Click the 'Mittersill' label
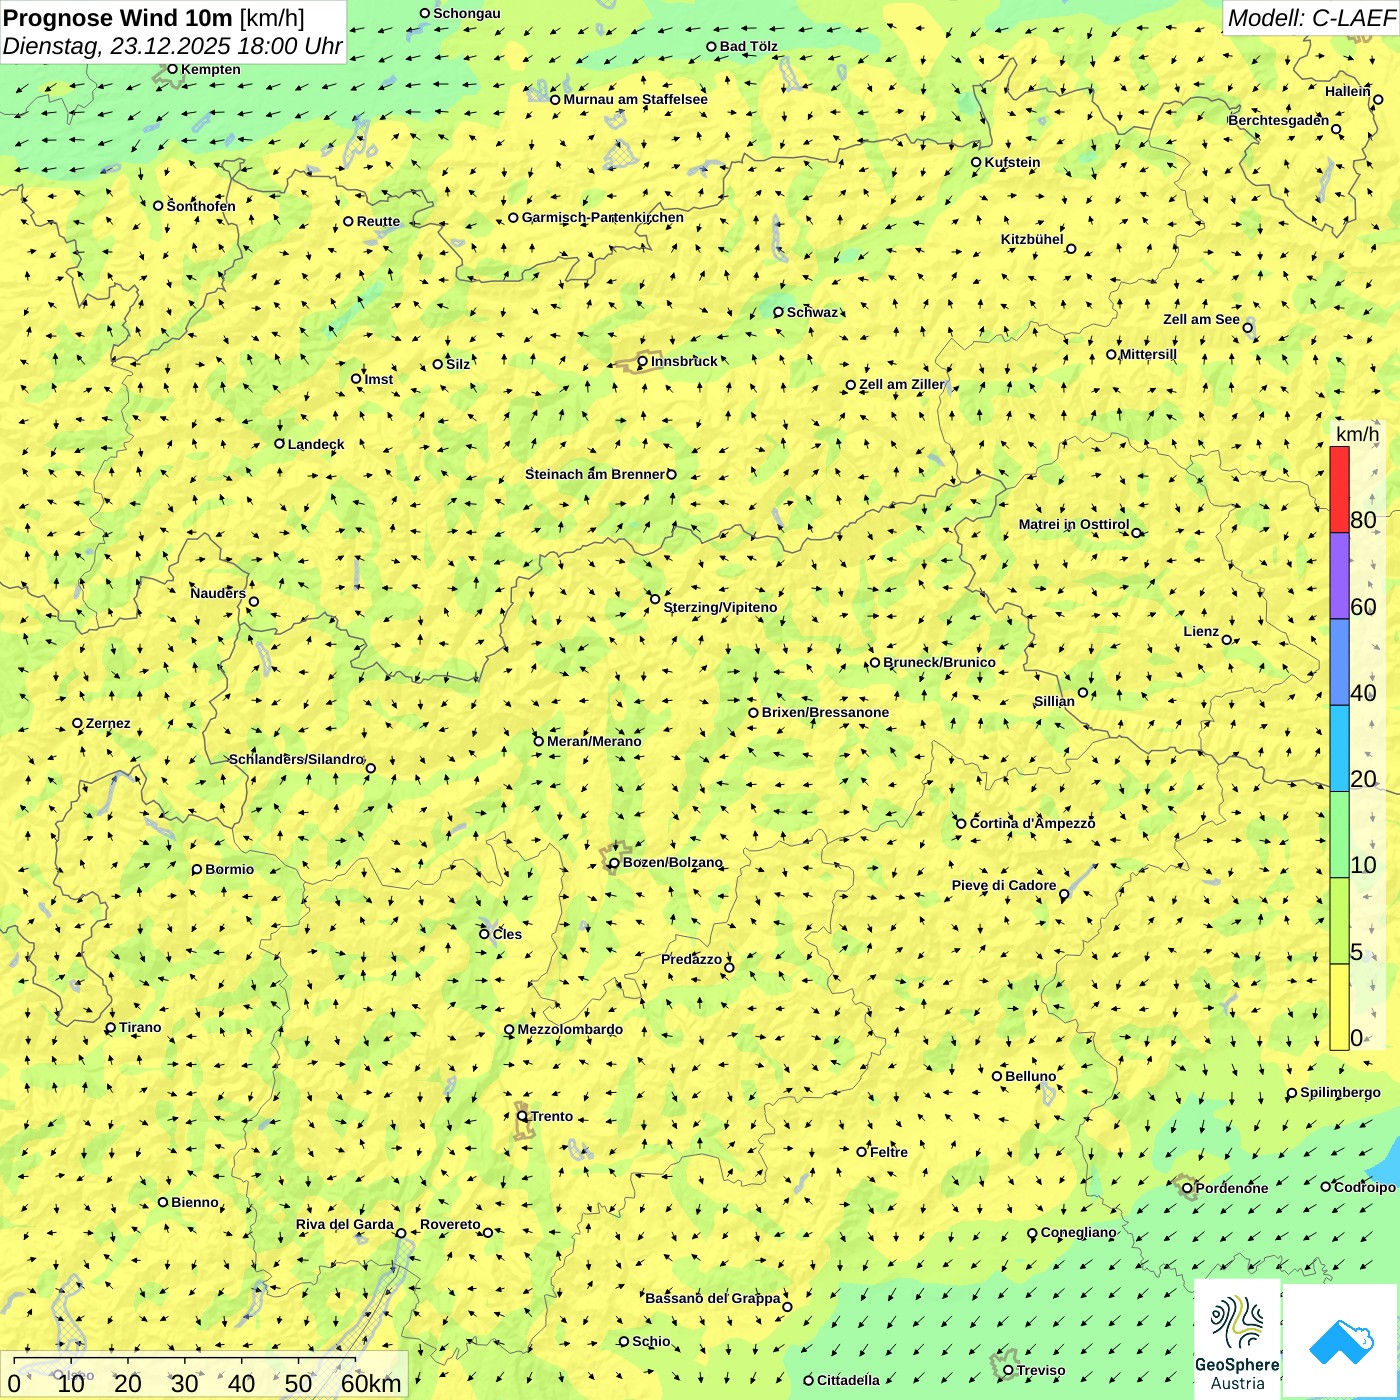Screen dimensions: 1400x1400 [1148, 354]
